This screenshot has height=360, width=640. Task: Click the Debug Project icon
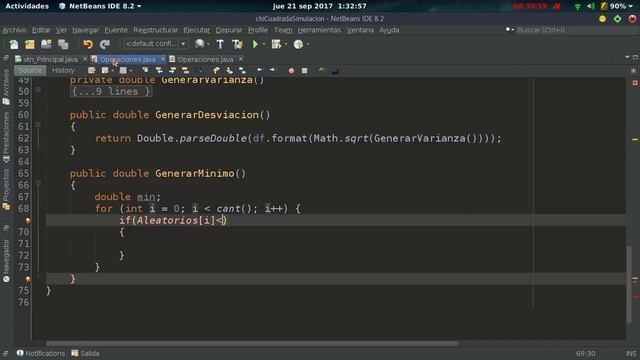pyautogui.click(x=276, y=44)
